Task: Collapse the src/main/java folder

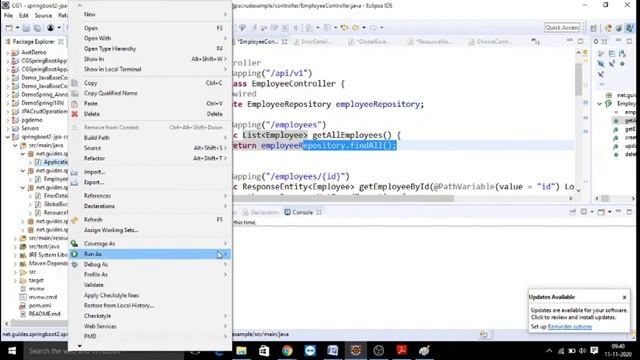Action: pyautogui.click(x=16, y=145)
